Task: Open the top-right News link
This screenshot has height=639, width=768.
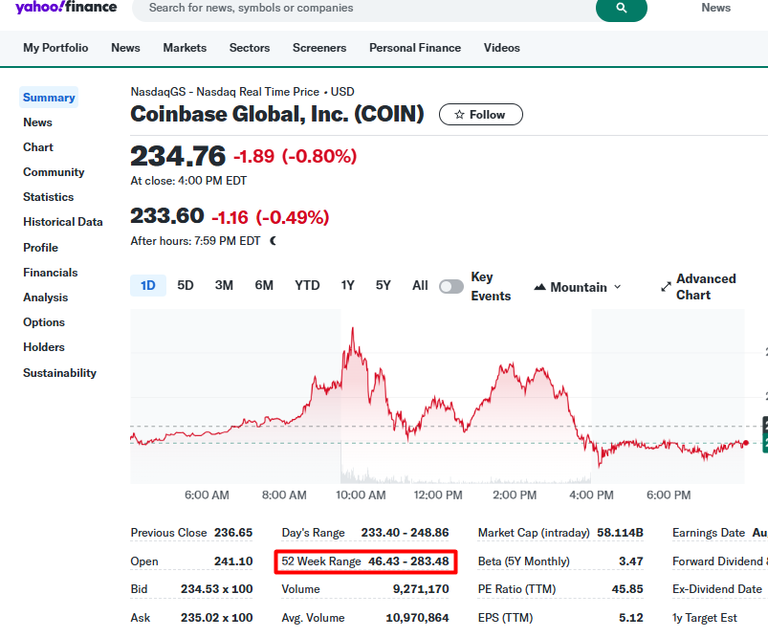Action: pyautogui.click(x=716, y=8)
